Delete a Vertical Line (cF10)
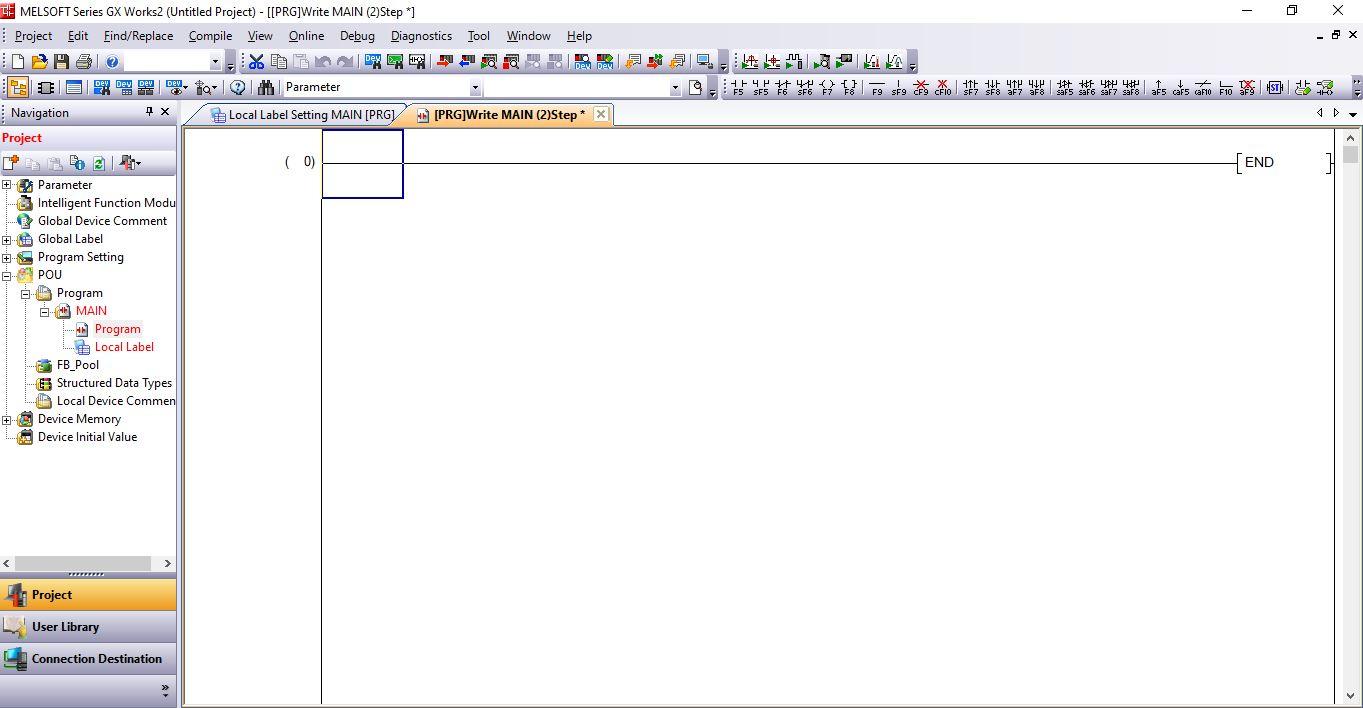 [x=942, y=88]
